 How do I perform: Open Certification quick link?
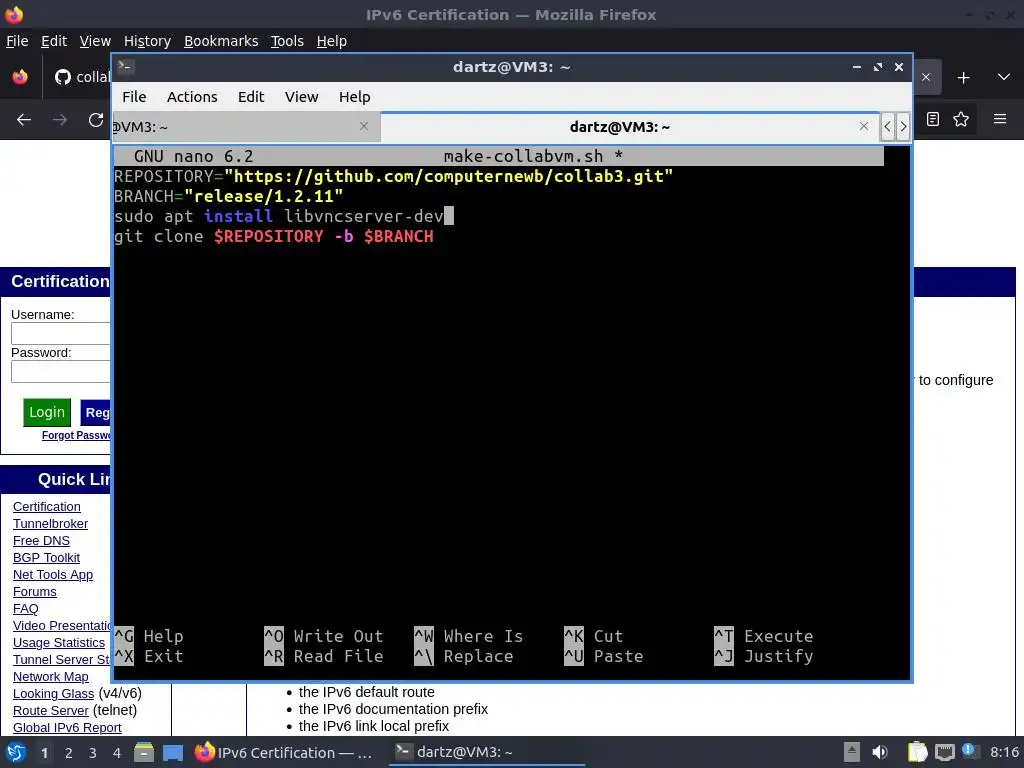[46, 507]
